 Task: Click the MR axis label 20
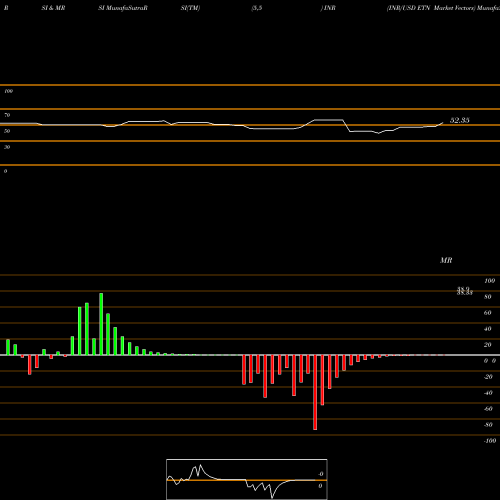coord(488,345)
